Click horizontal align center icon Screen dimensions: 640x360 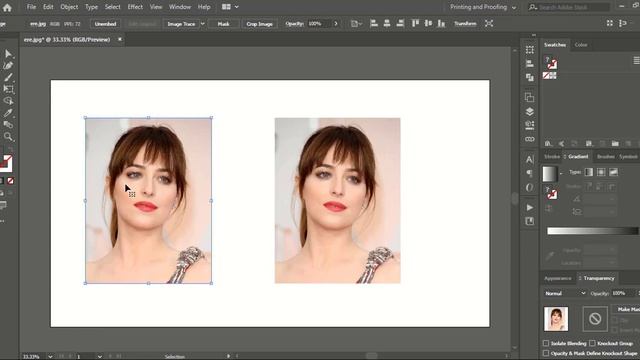pyautogui.click(x=387, y=23)
